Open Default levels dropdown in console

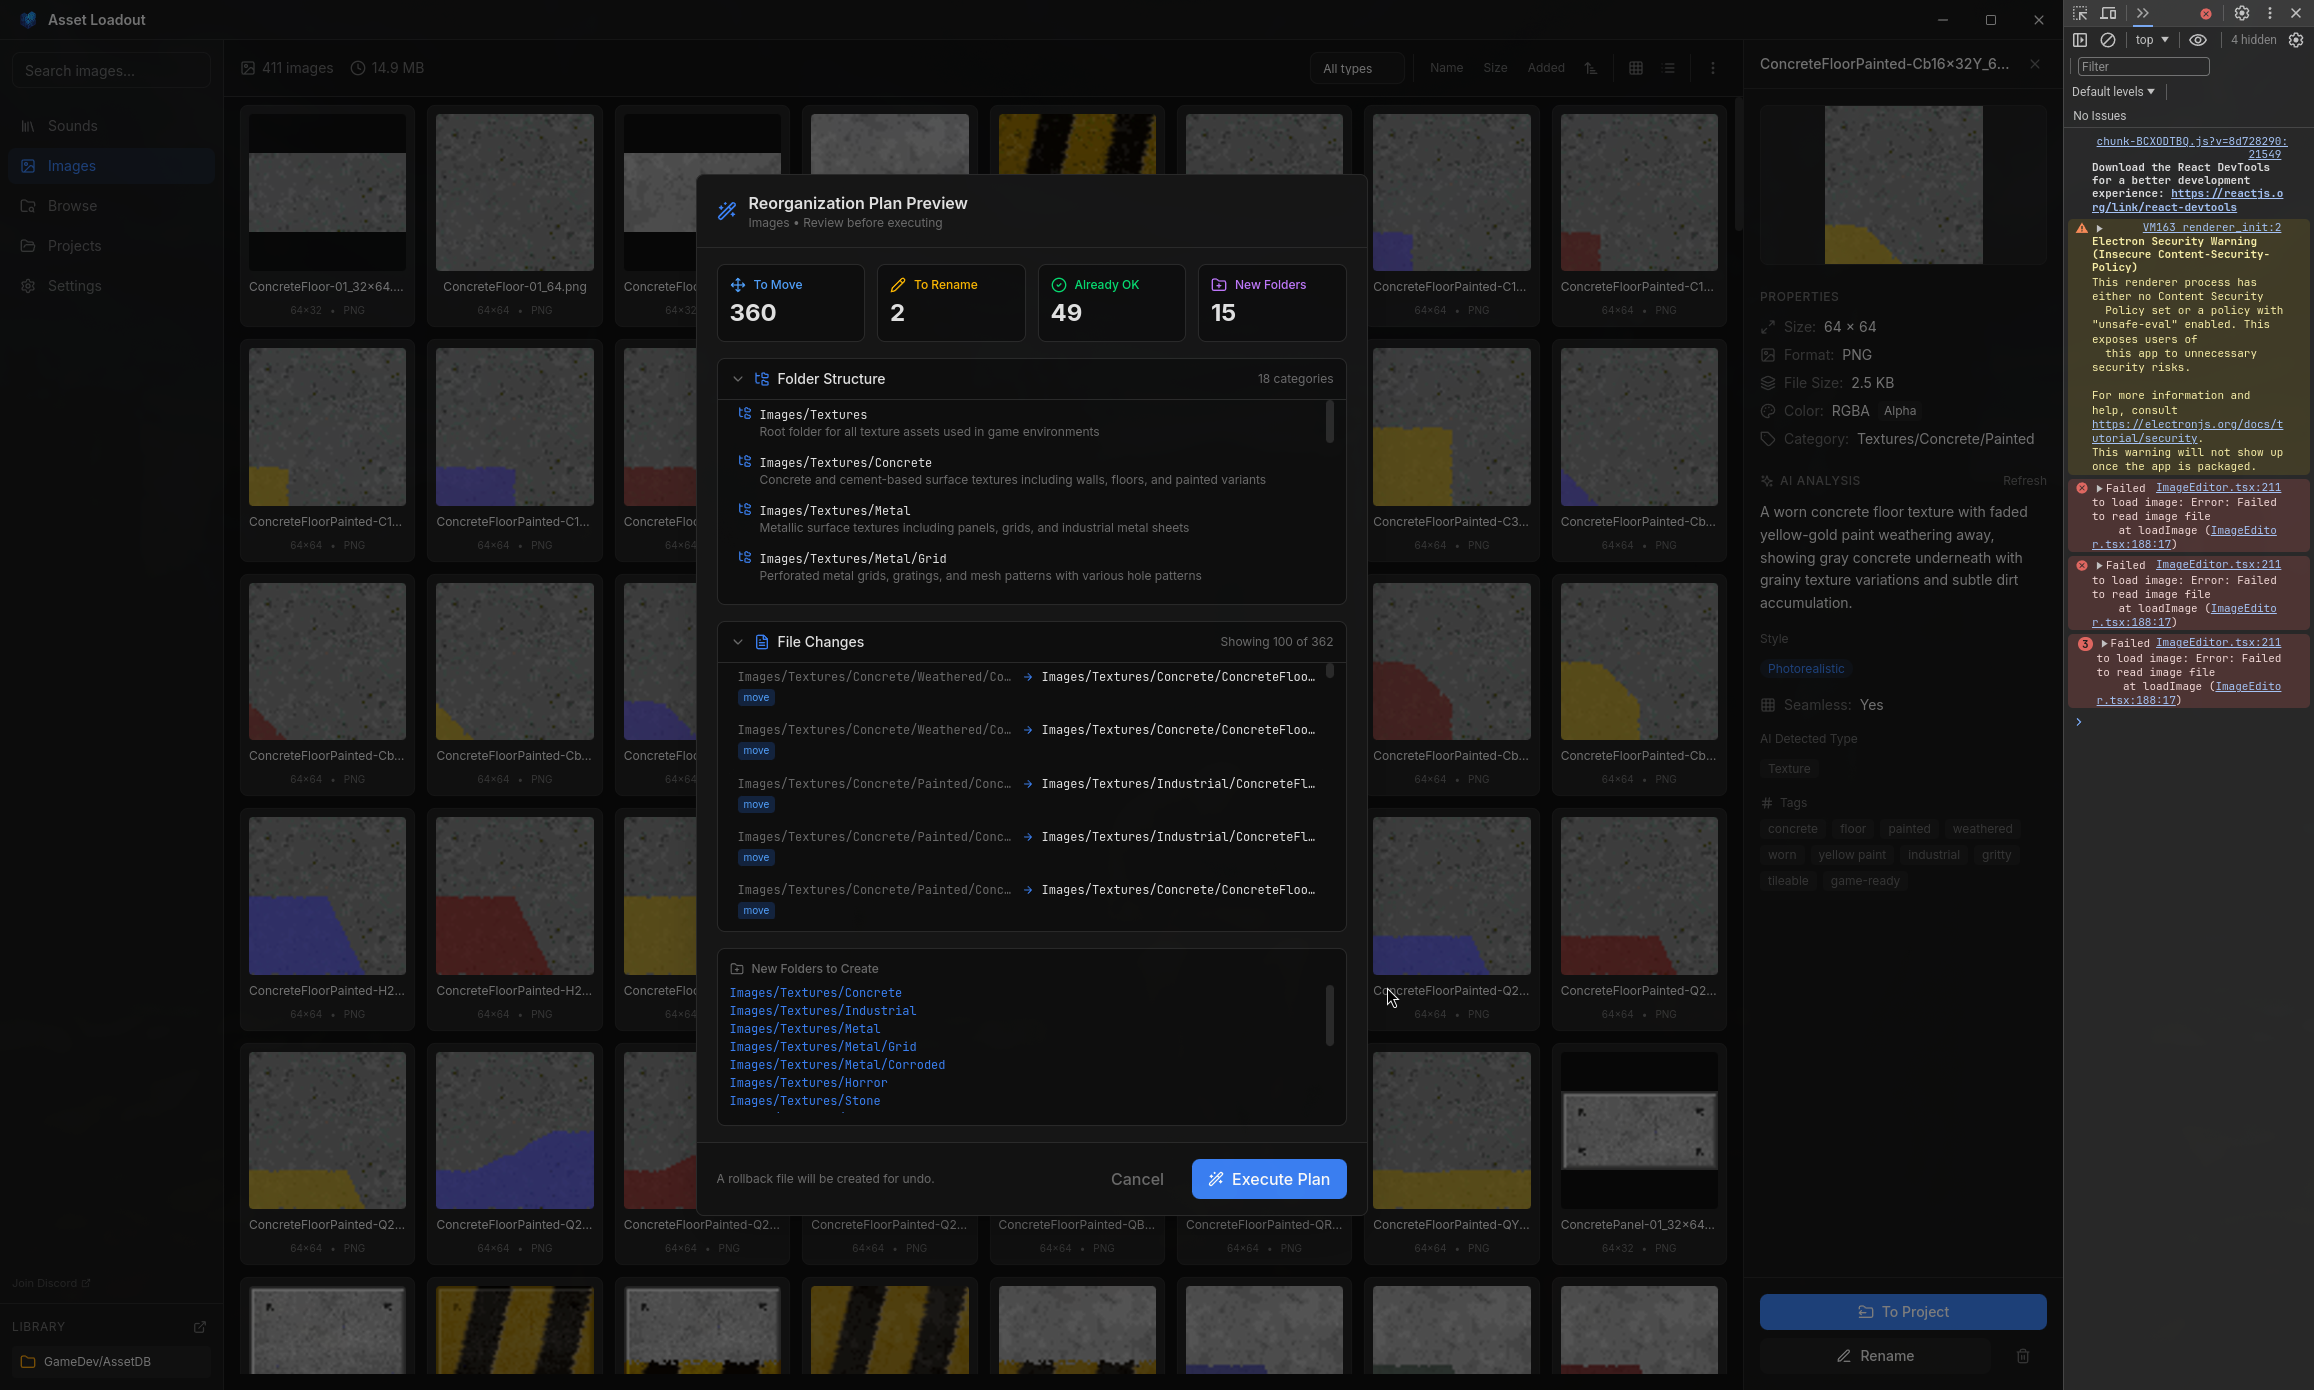coord(2112,91)
